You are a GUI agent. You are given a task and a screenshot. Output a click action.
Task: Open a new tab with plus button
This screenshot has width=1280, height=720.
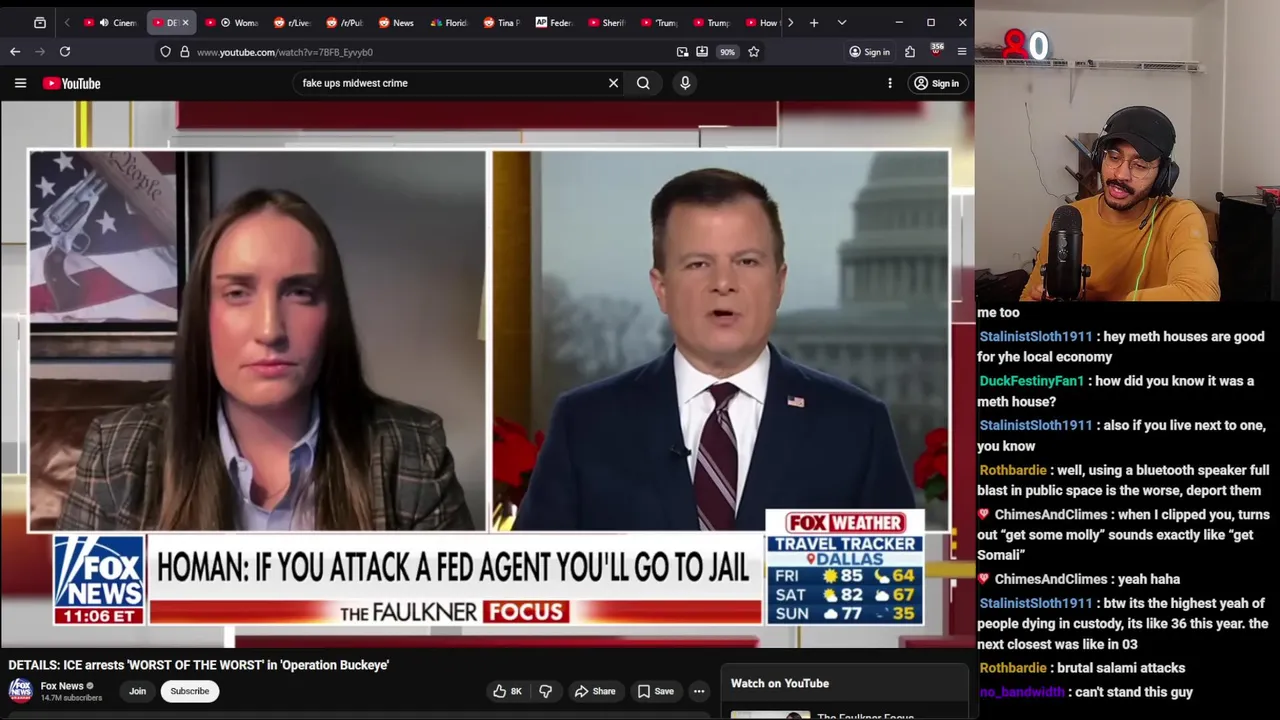pos(814,22)
